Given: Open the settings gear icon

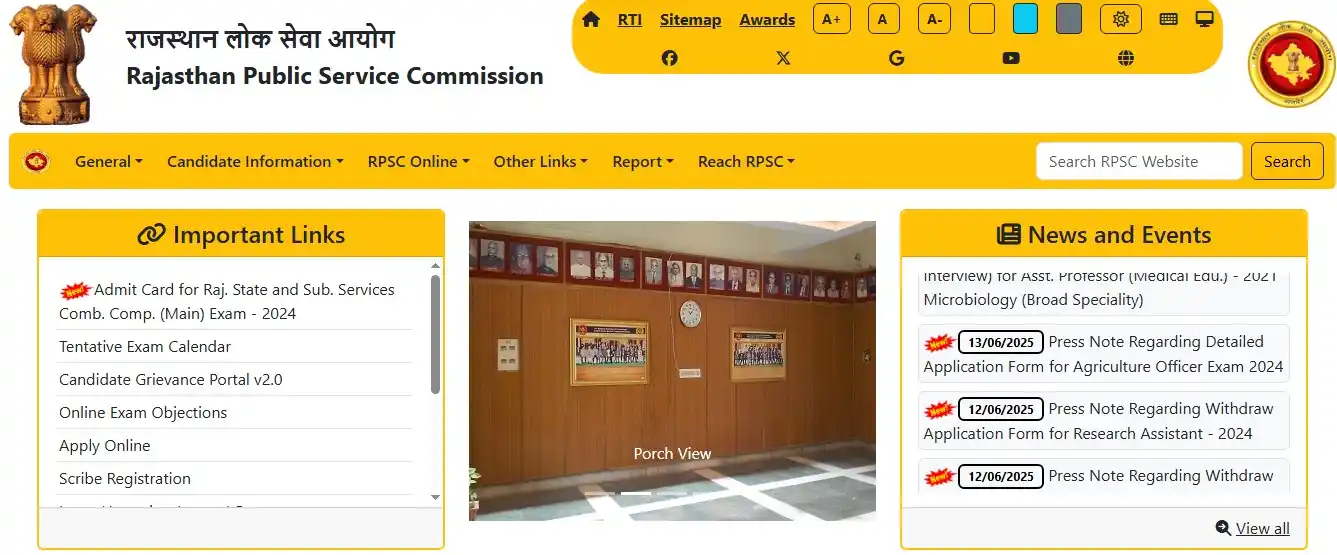Looking at the screenshot, I should point(1121,19).
